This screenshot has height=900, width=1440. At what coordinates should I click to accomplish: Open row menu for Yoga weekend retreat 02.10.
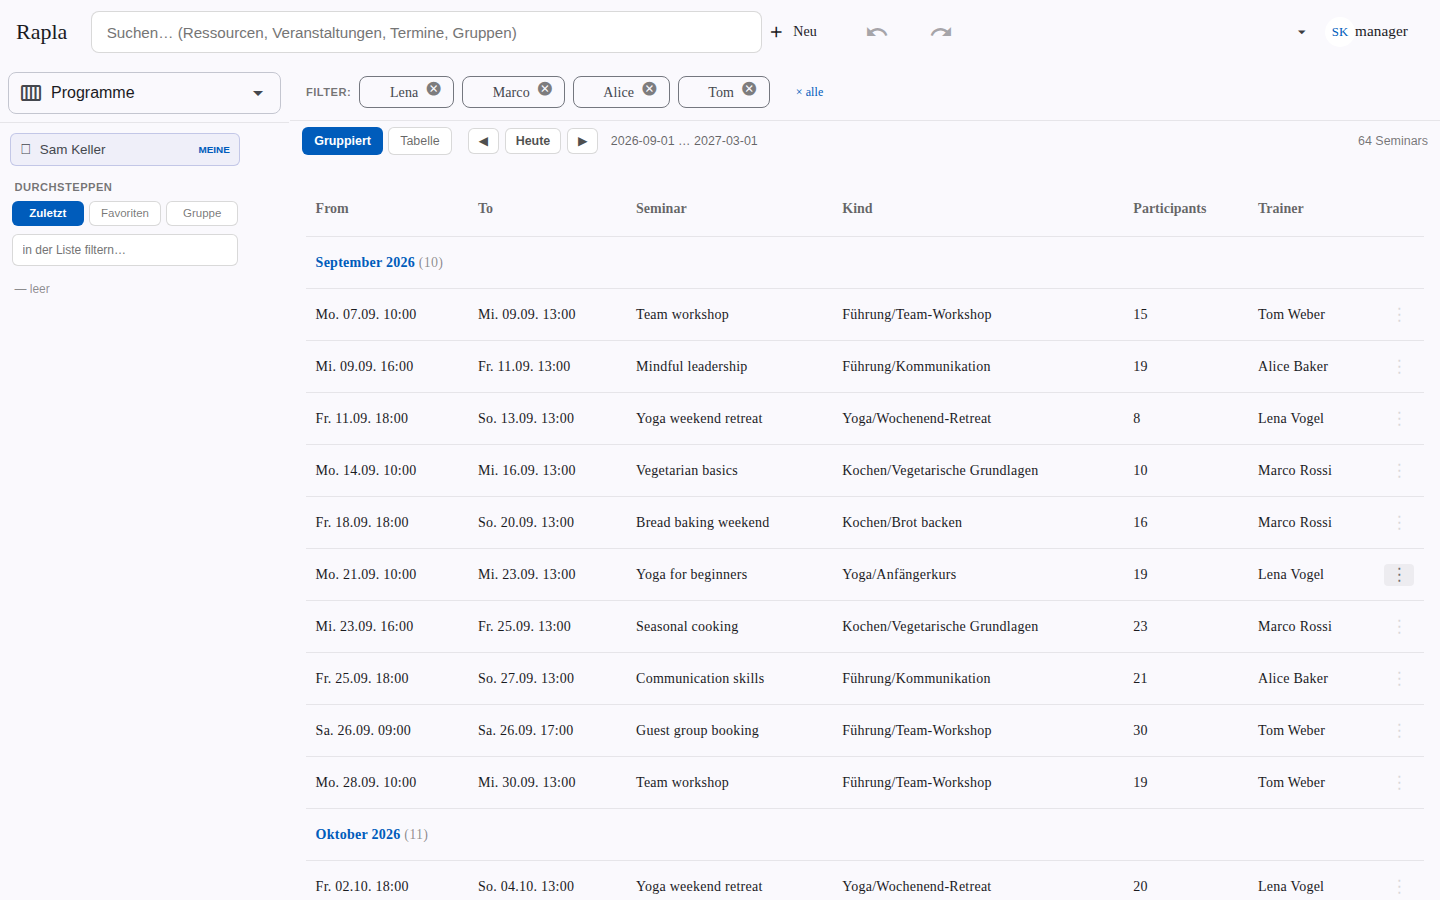(1399, 886)
